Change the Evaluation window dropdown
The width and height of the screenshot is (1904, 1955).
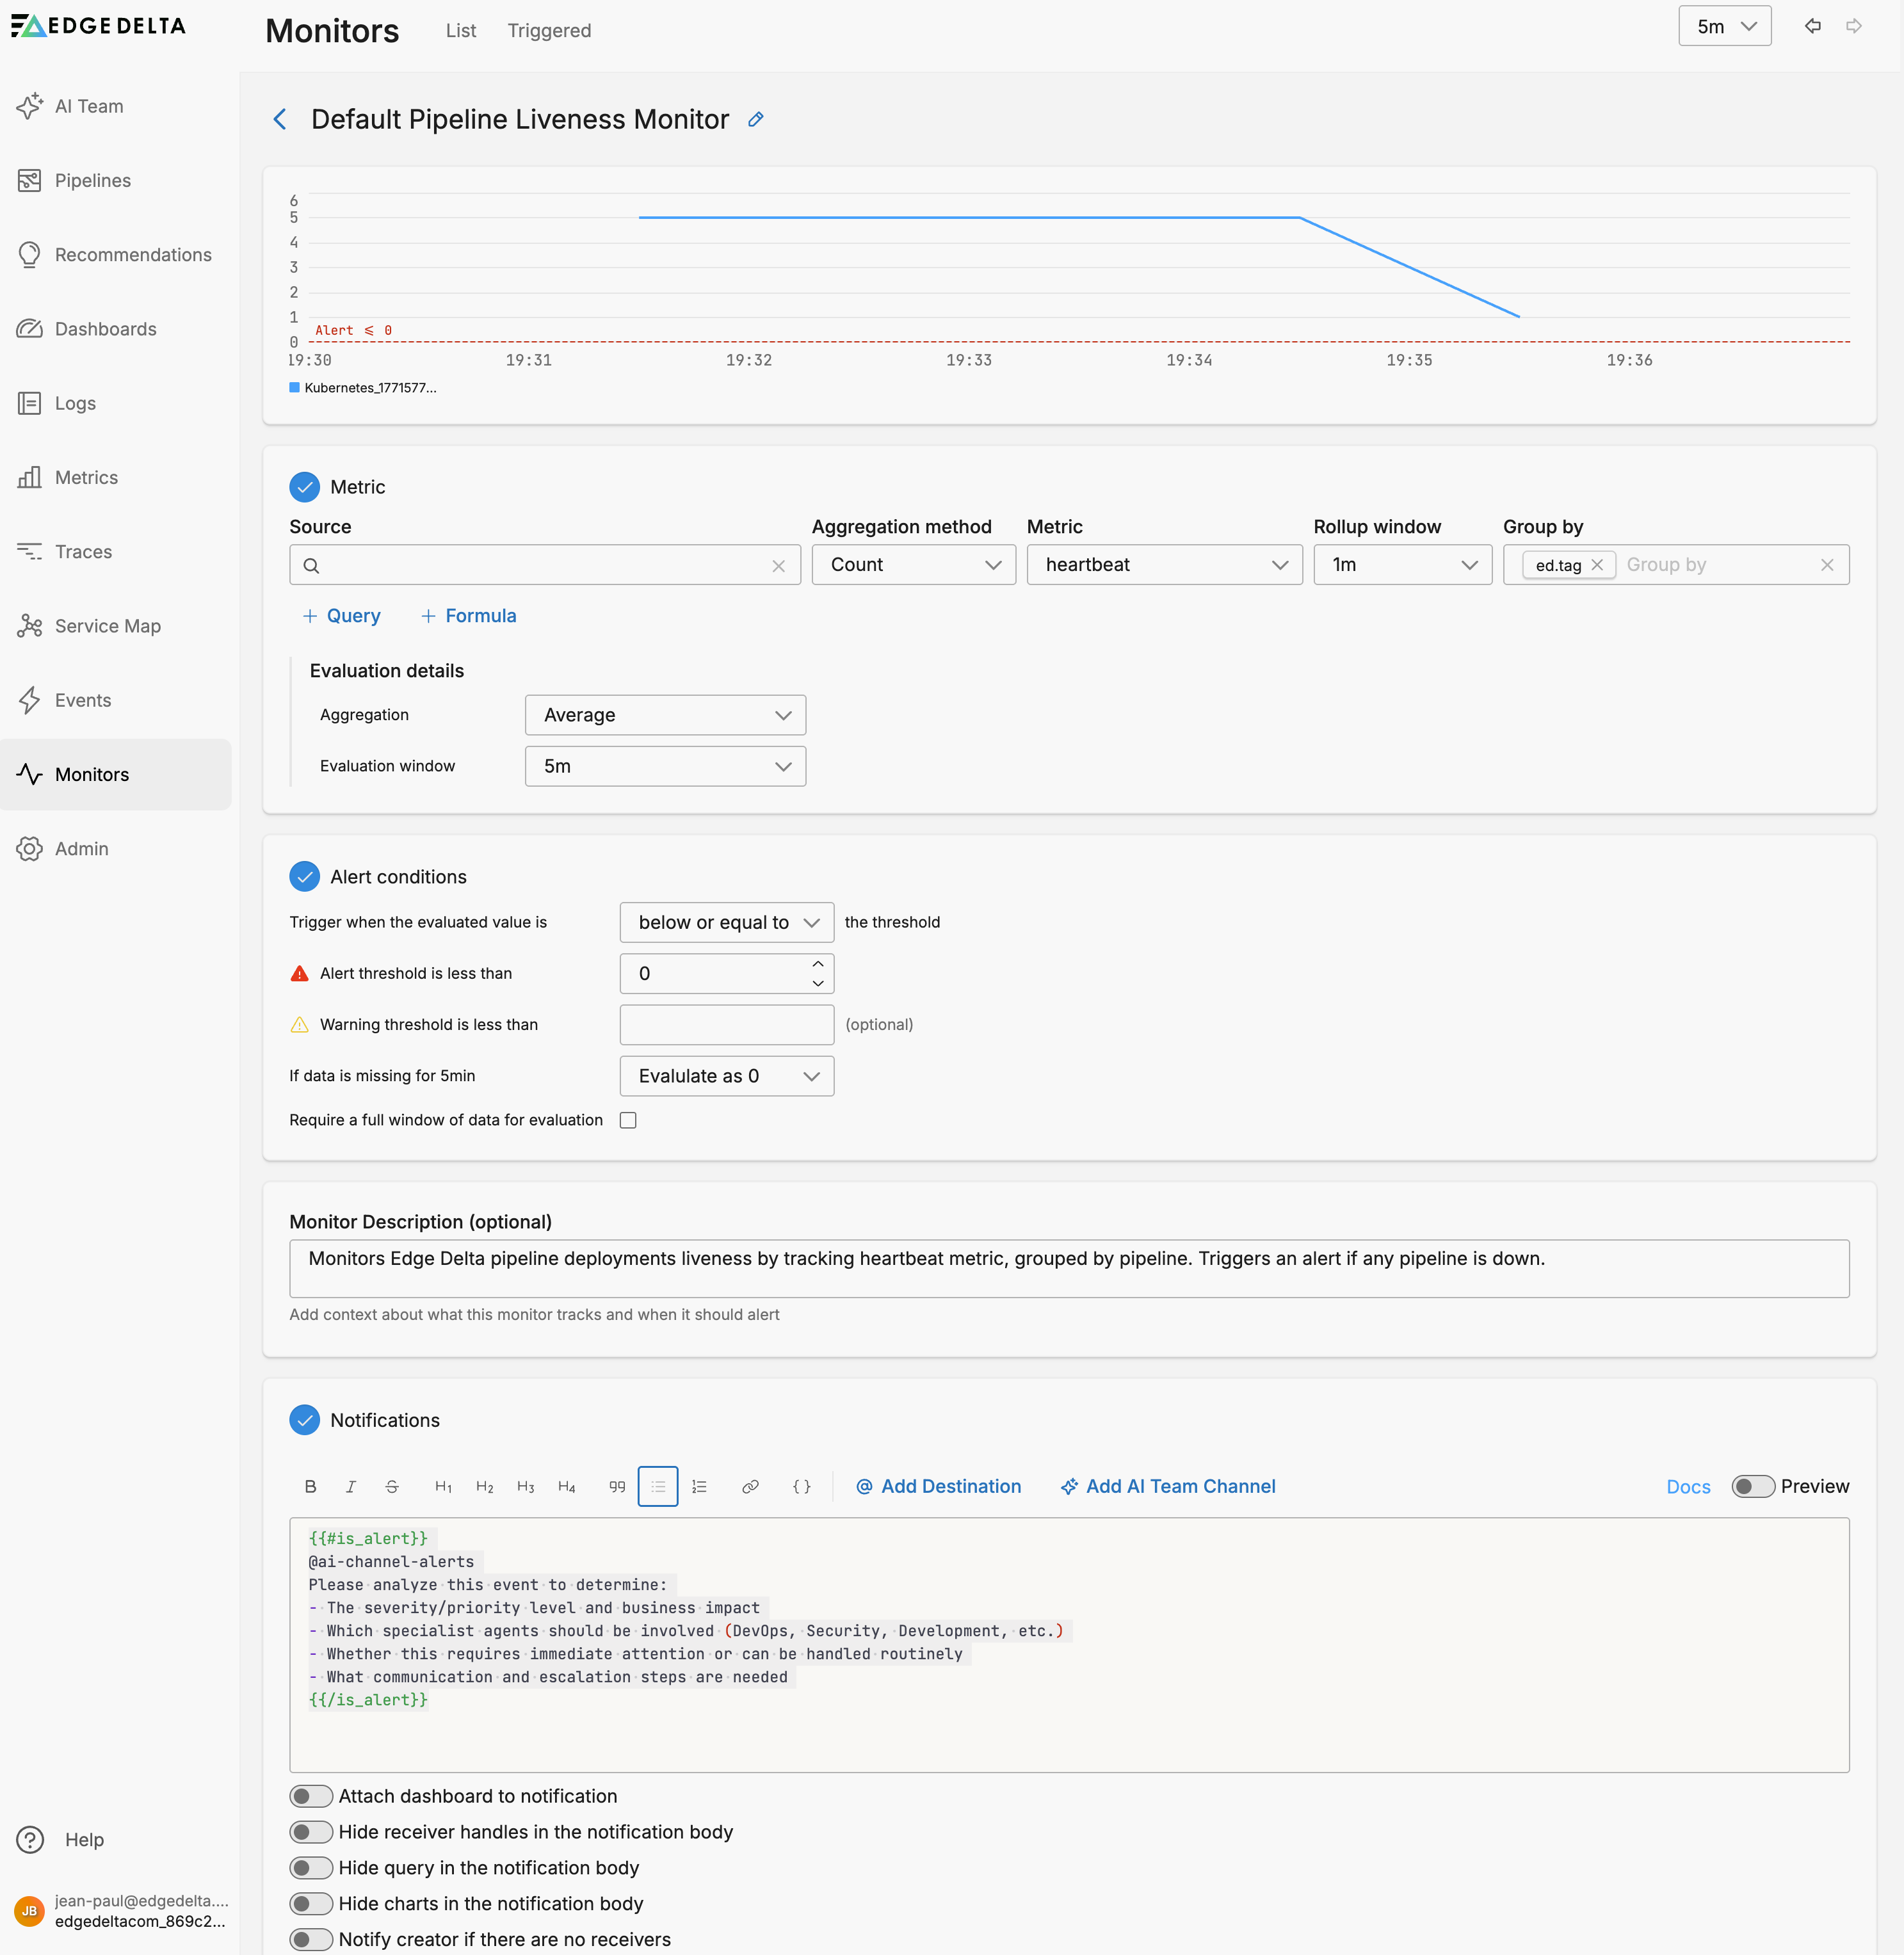665,766
